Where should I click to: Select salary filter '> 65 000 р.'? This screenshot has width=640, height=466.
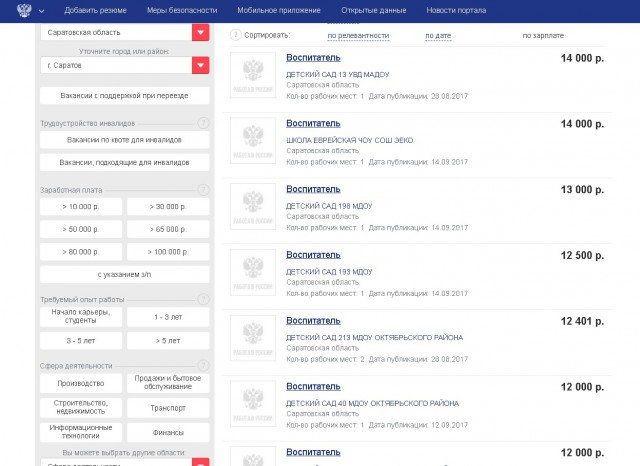(168, 229)
